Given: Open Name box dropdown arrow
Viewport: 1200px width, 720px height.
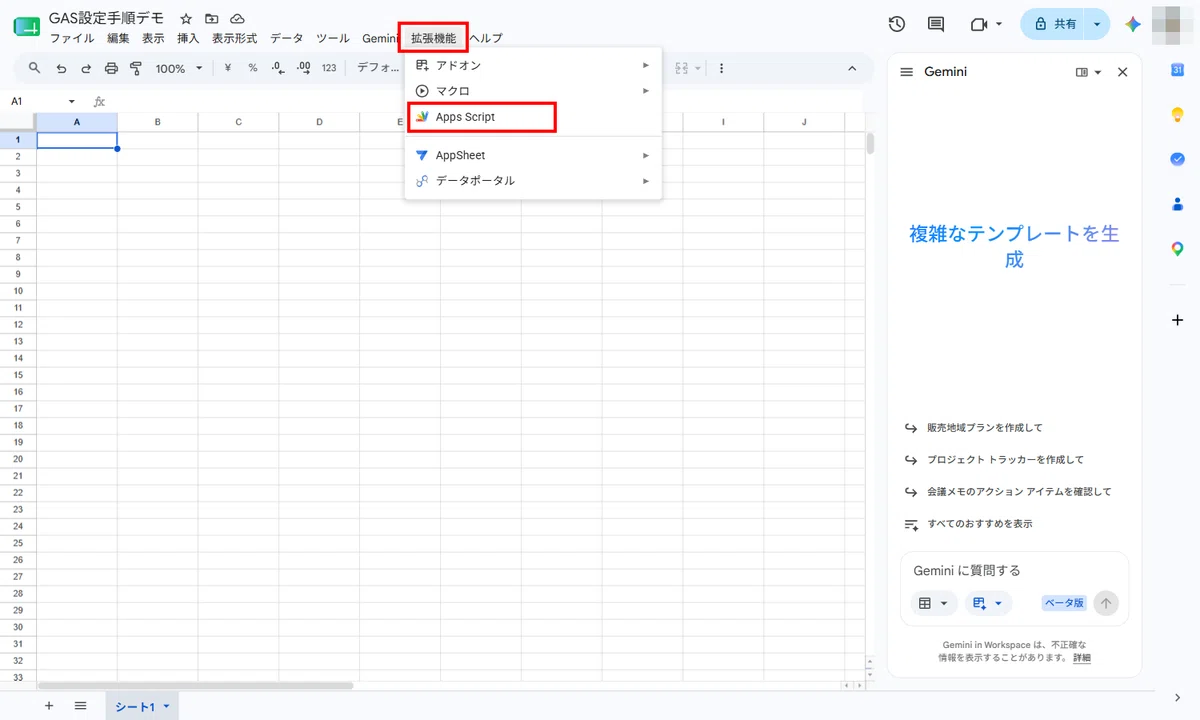Looking at the screenshot, I should pyautogui.click(x=71, y=101).
